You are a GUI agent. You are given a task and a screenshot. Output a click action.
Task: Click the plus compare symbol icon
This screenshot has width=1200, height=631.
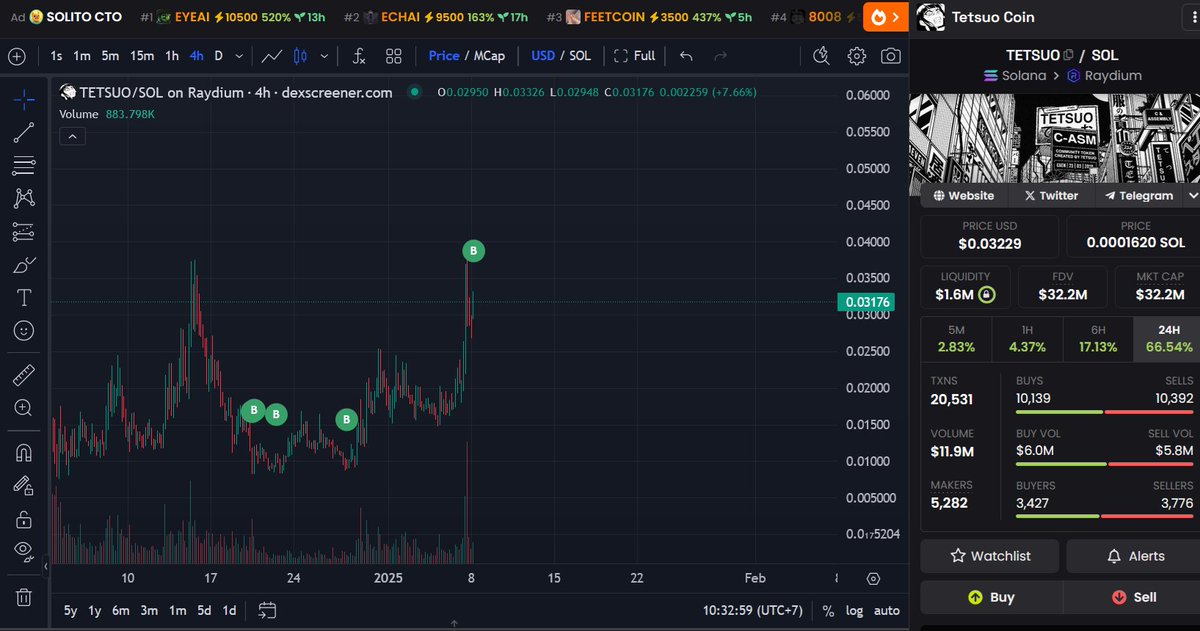17,56
